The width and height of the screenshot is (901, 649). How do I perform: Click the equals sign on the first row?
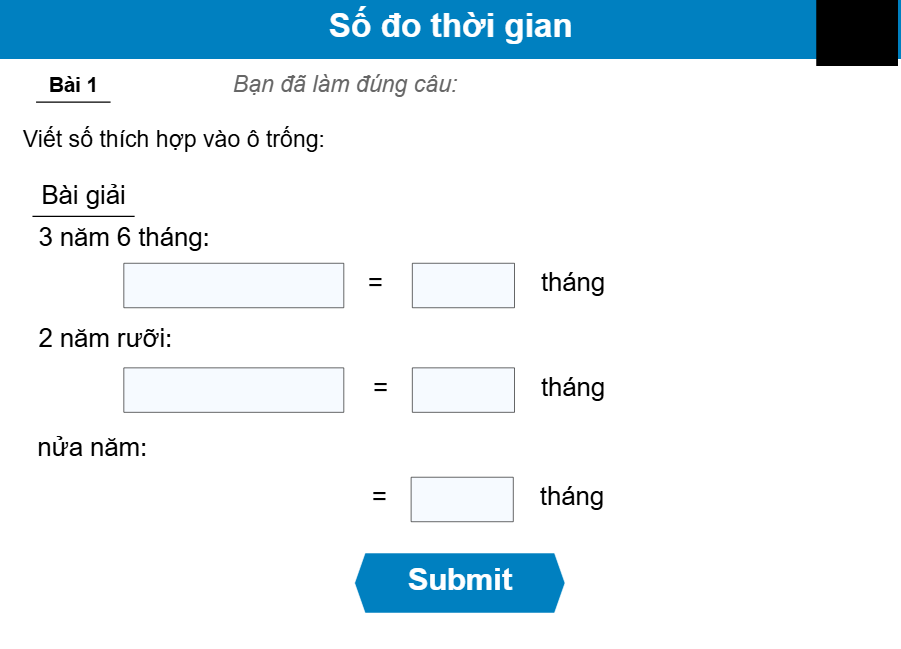[376, 284]
